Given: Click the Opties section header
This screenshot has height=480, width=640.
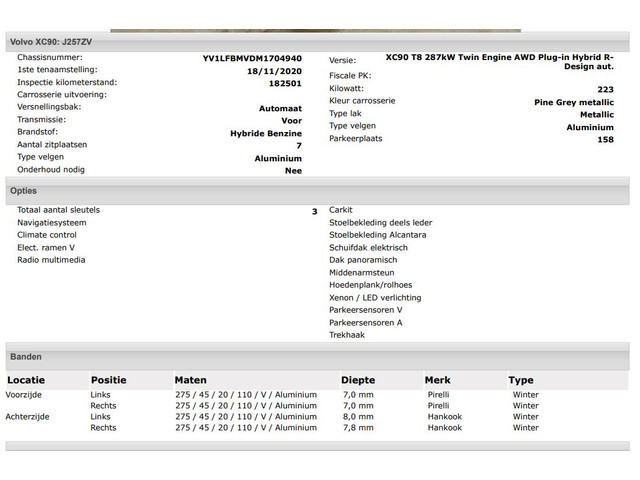Looking at the screenshot, I should 24,190.
